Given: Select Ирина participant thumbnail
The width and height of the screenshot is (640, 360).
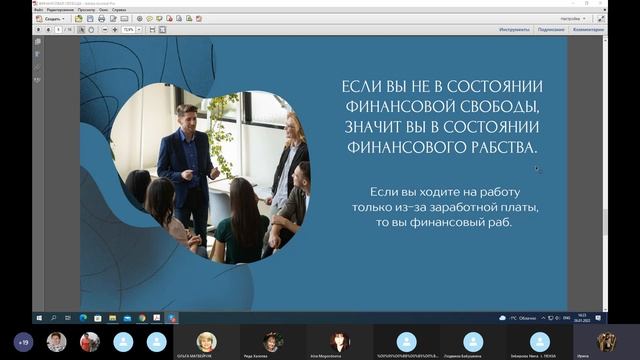Looking at the screenshot, I should click(x=606, y=342).
